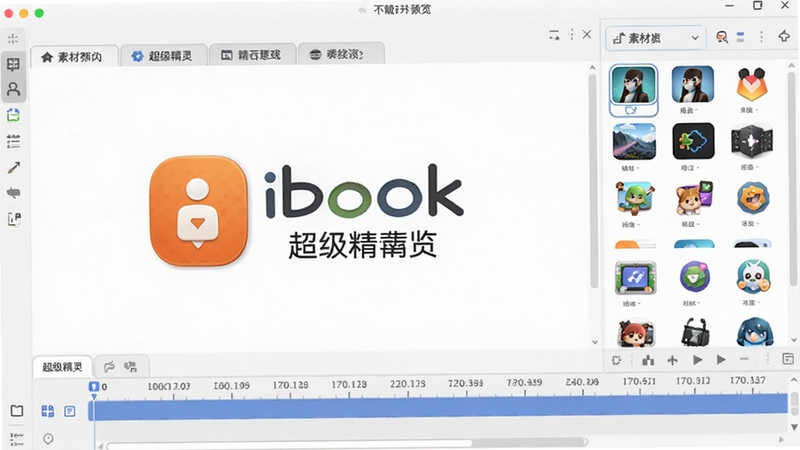Image resolution: width=800 pixels, height=450 pixels.
Task: Select the blue-haired character thumbnail
Action: click(755, 332)
